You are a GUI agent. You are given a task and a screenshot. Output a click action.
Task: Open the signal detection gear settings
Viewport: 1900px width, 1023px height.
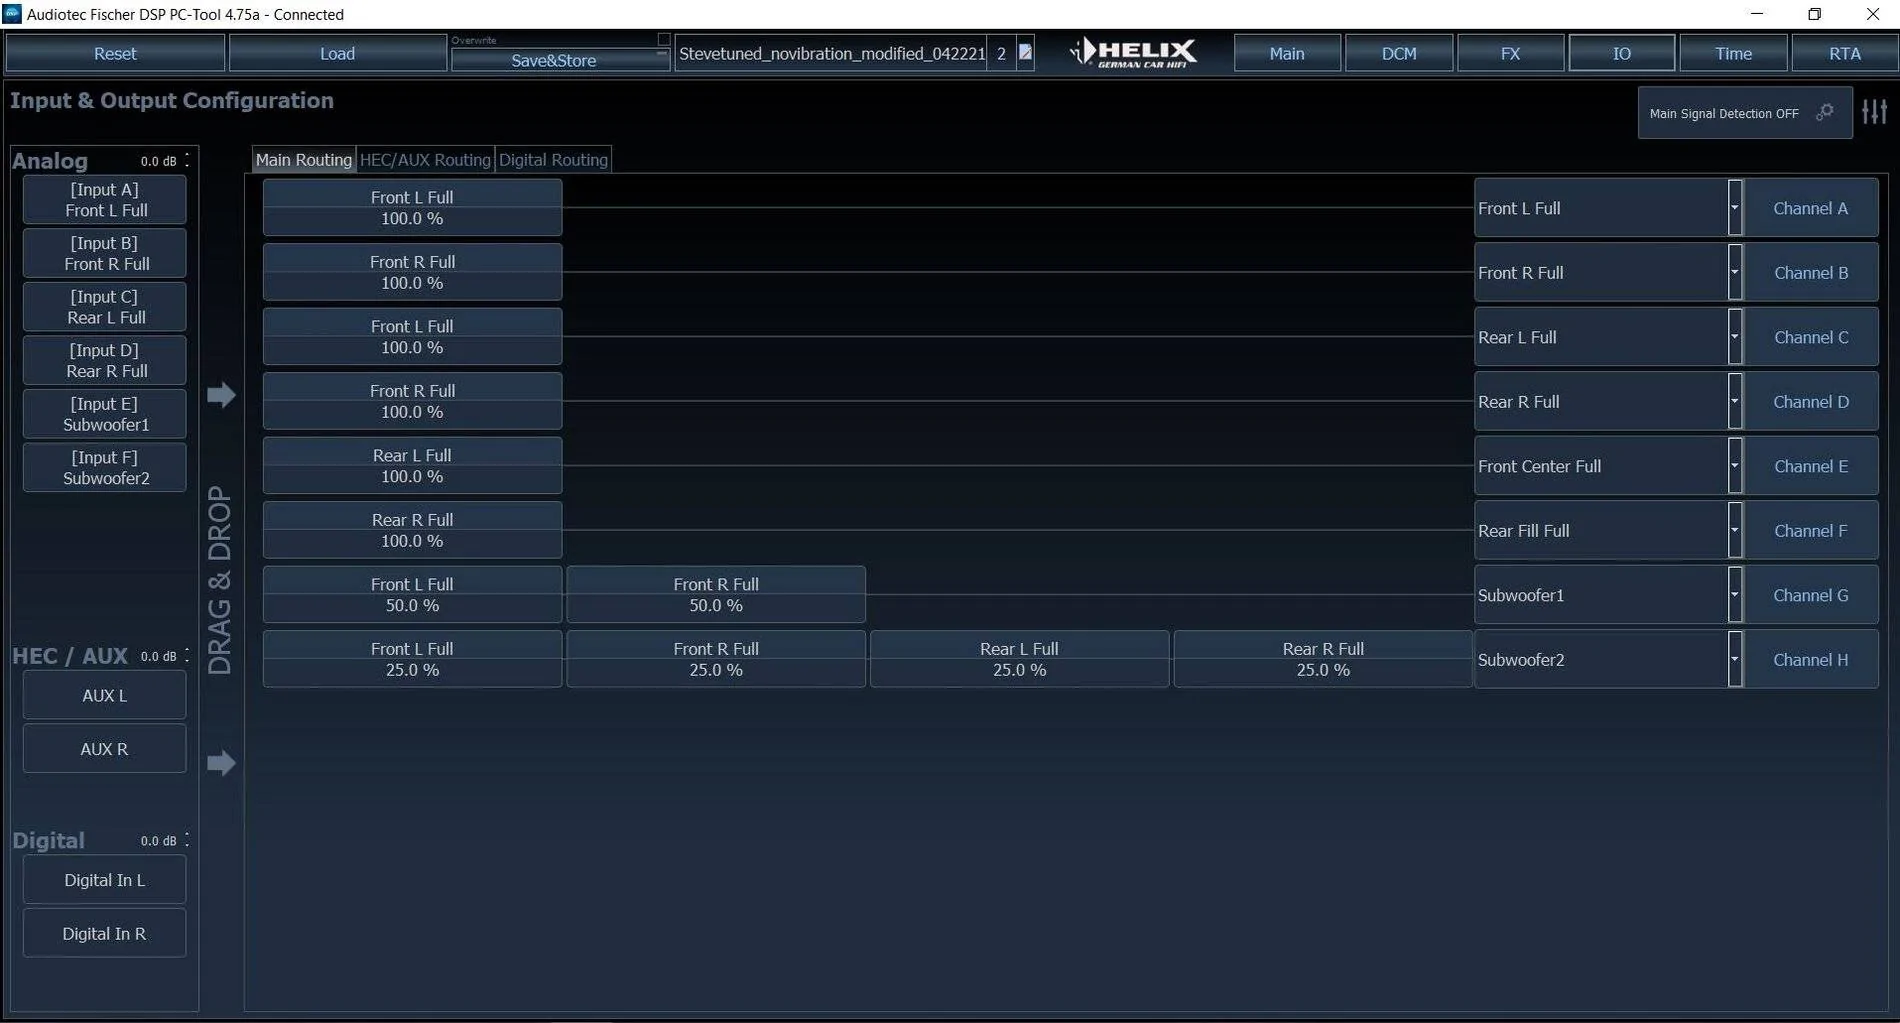point(1825,112)
